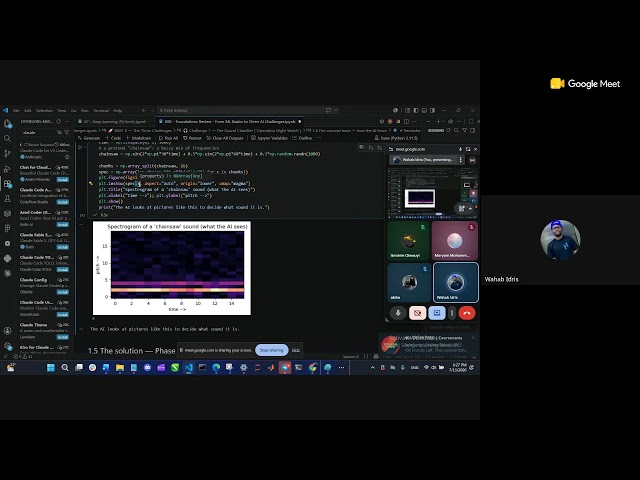Screen dimensions: 640x480
Task: Open shared screen preview in Meet window
Action: pos(432,192)
